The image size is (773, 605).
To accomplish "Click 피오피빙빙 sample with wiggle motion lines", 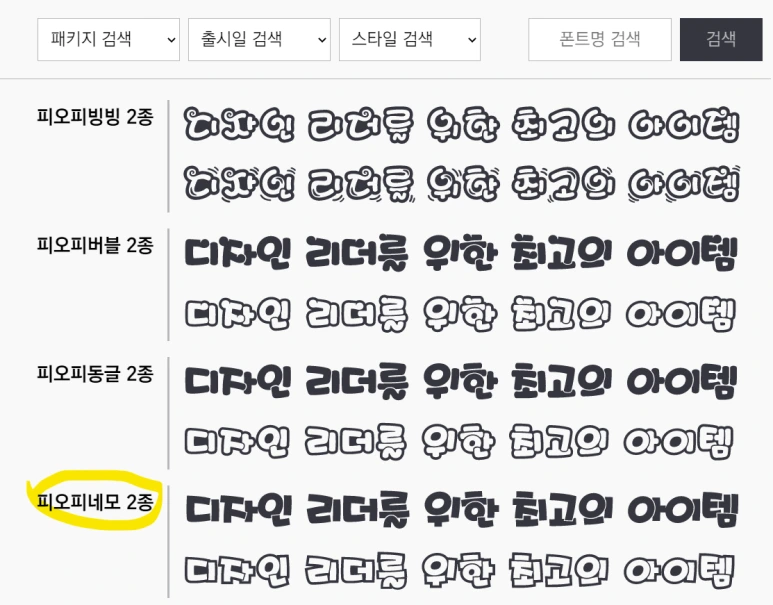I will pos(461,184).
